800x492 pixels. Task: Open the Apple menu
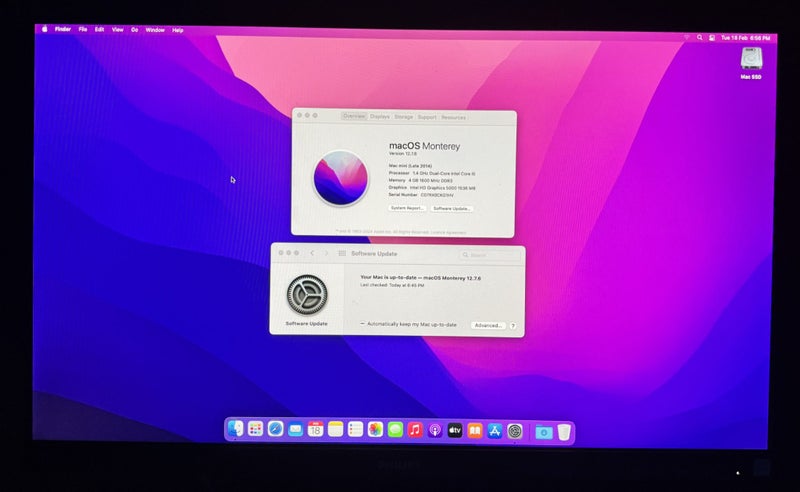pos(44,29)
